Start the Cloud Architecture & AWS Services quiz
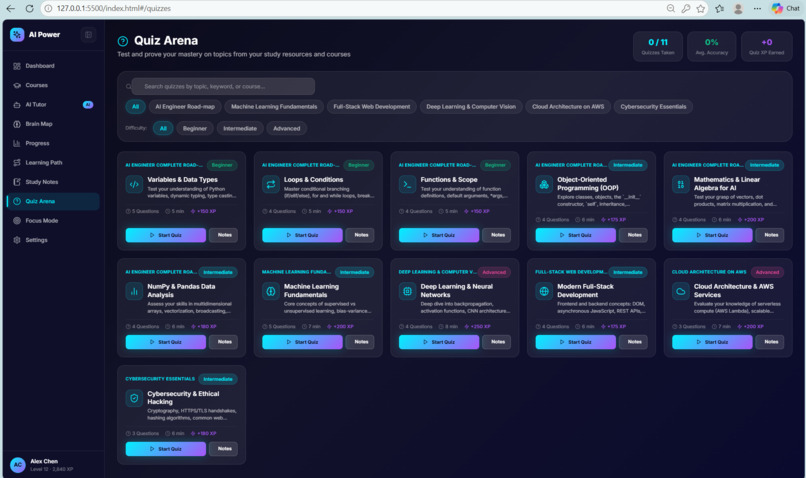 click(x=712, y=342)
